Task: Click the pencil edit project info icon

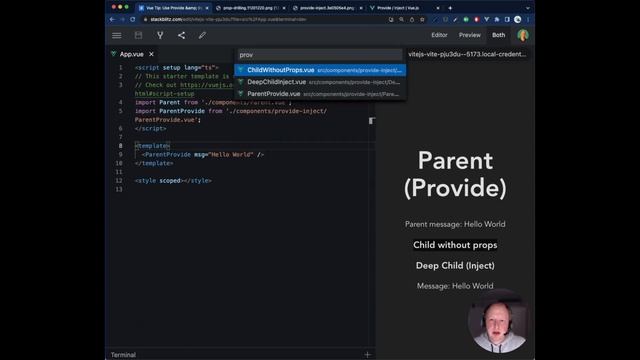Action: (x=202, y=36)
